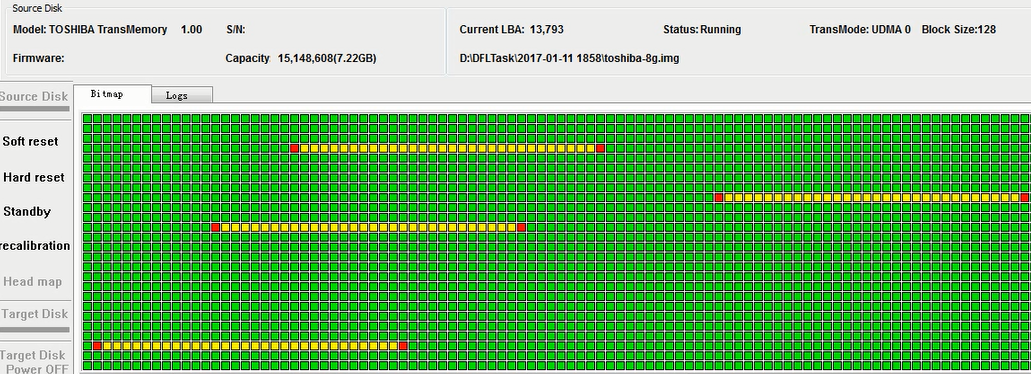
Task: Click the red block ending the third-row yellow run
Action: tap(600, 149)
